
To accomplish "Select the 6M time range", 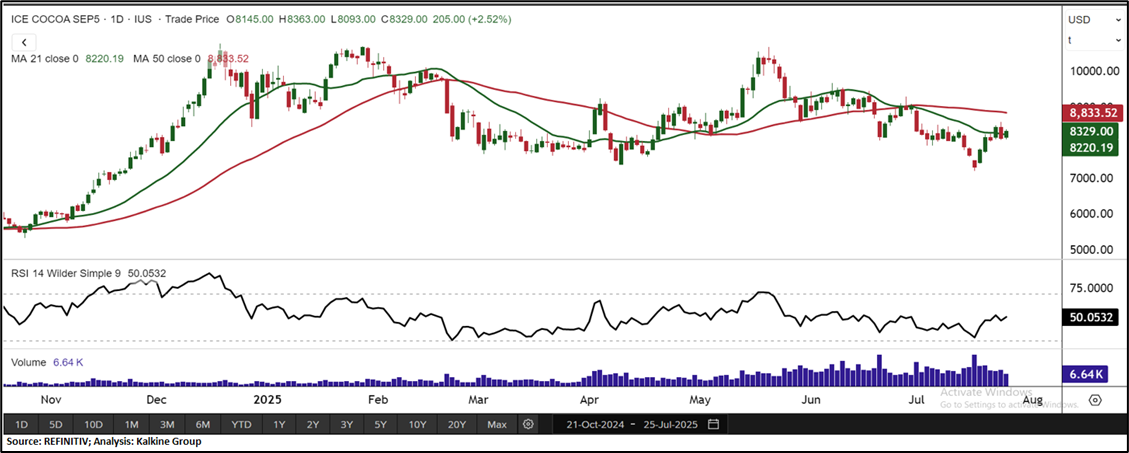I will pos(202,424).
